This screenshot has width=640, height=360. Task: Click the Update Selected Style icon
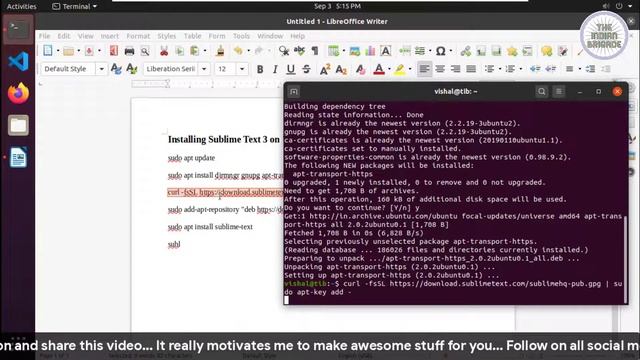coord(116,69)
